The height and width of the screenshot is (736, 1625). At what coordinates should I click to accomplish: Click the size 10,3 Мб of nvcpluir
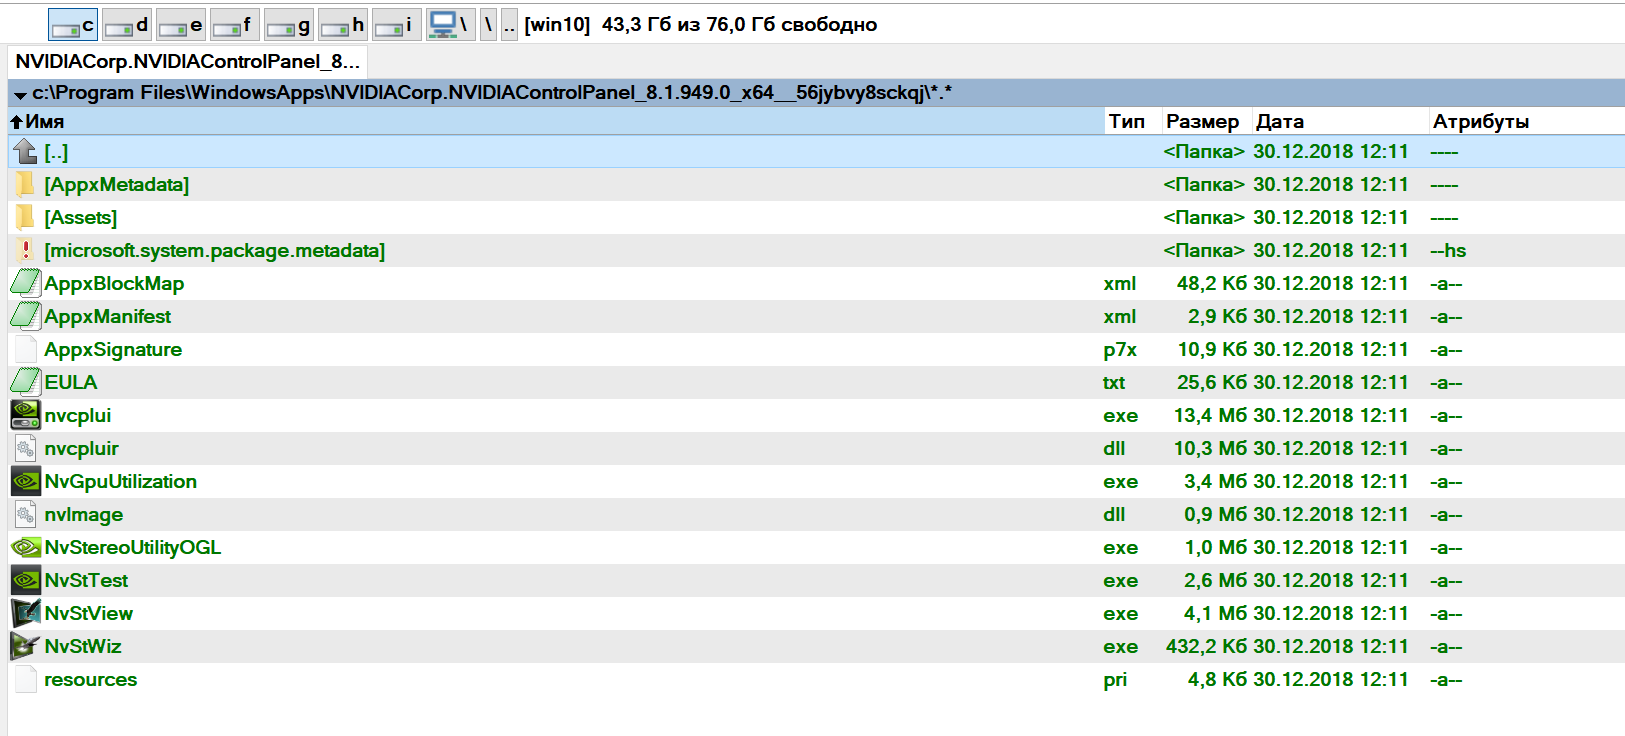pyautogui.click(x=1210, y=448)
